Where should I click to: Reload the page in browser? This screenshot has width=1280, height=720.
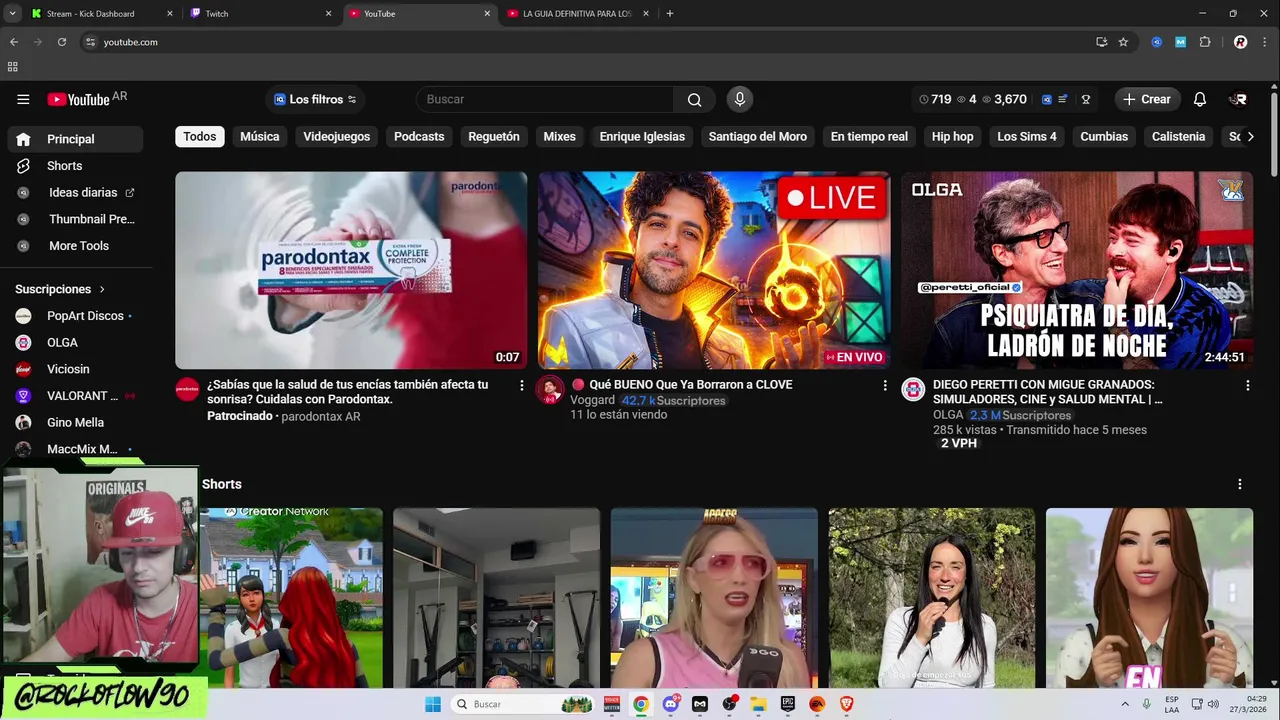tap(62, 42)
